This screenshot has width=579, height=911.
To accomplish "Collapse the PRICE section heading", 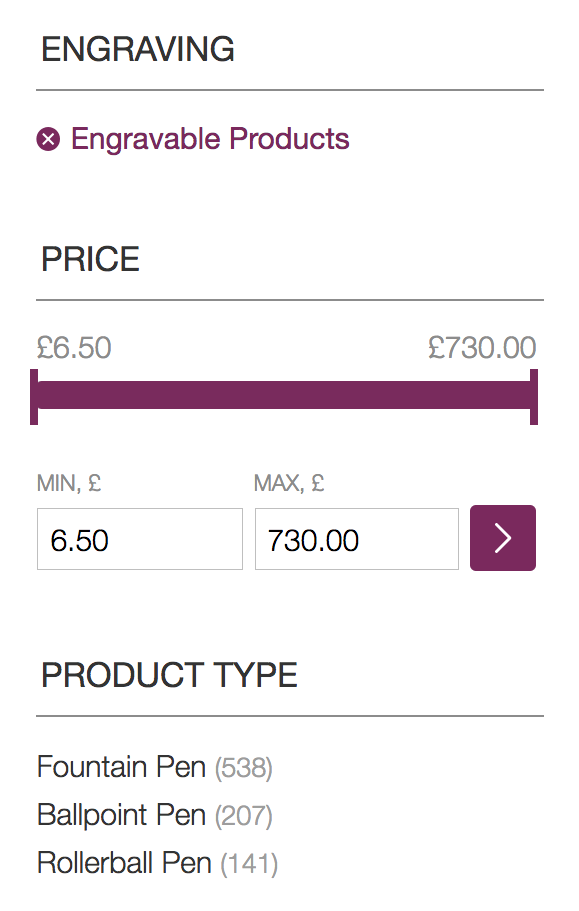I will [90, 259].
